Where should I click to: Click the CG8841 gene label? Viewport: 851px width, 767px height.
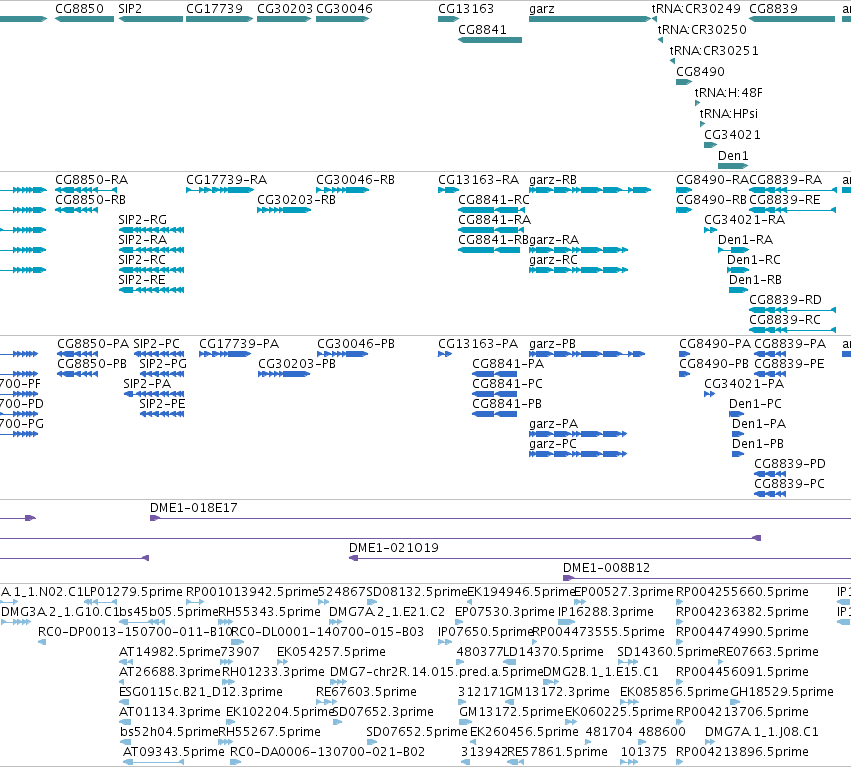(482, 29)
